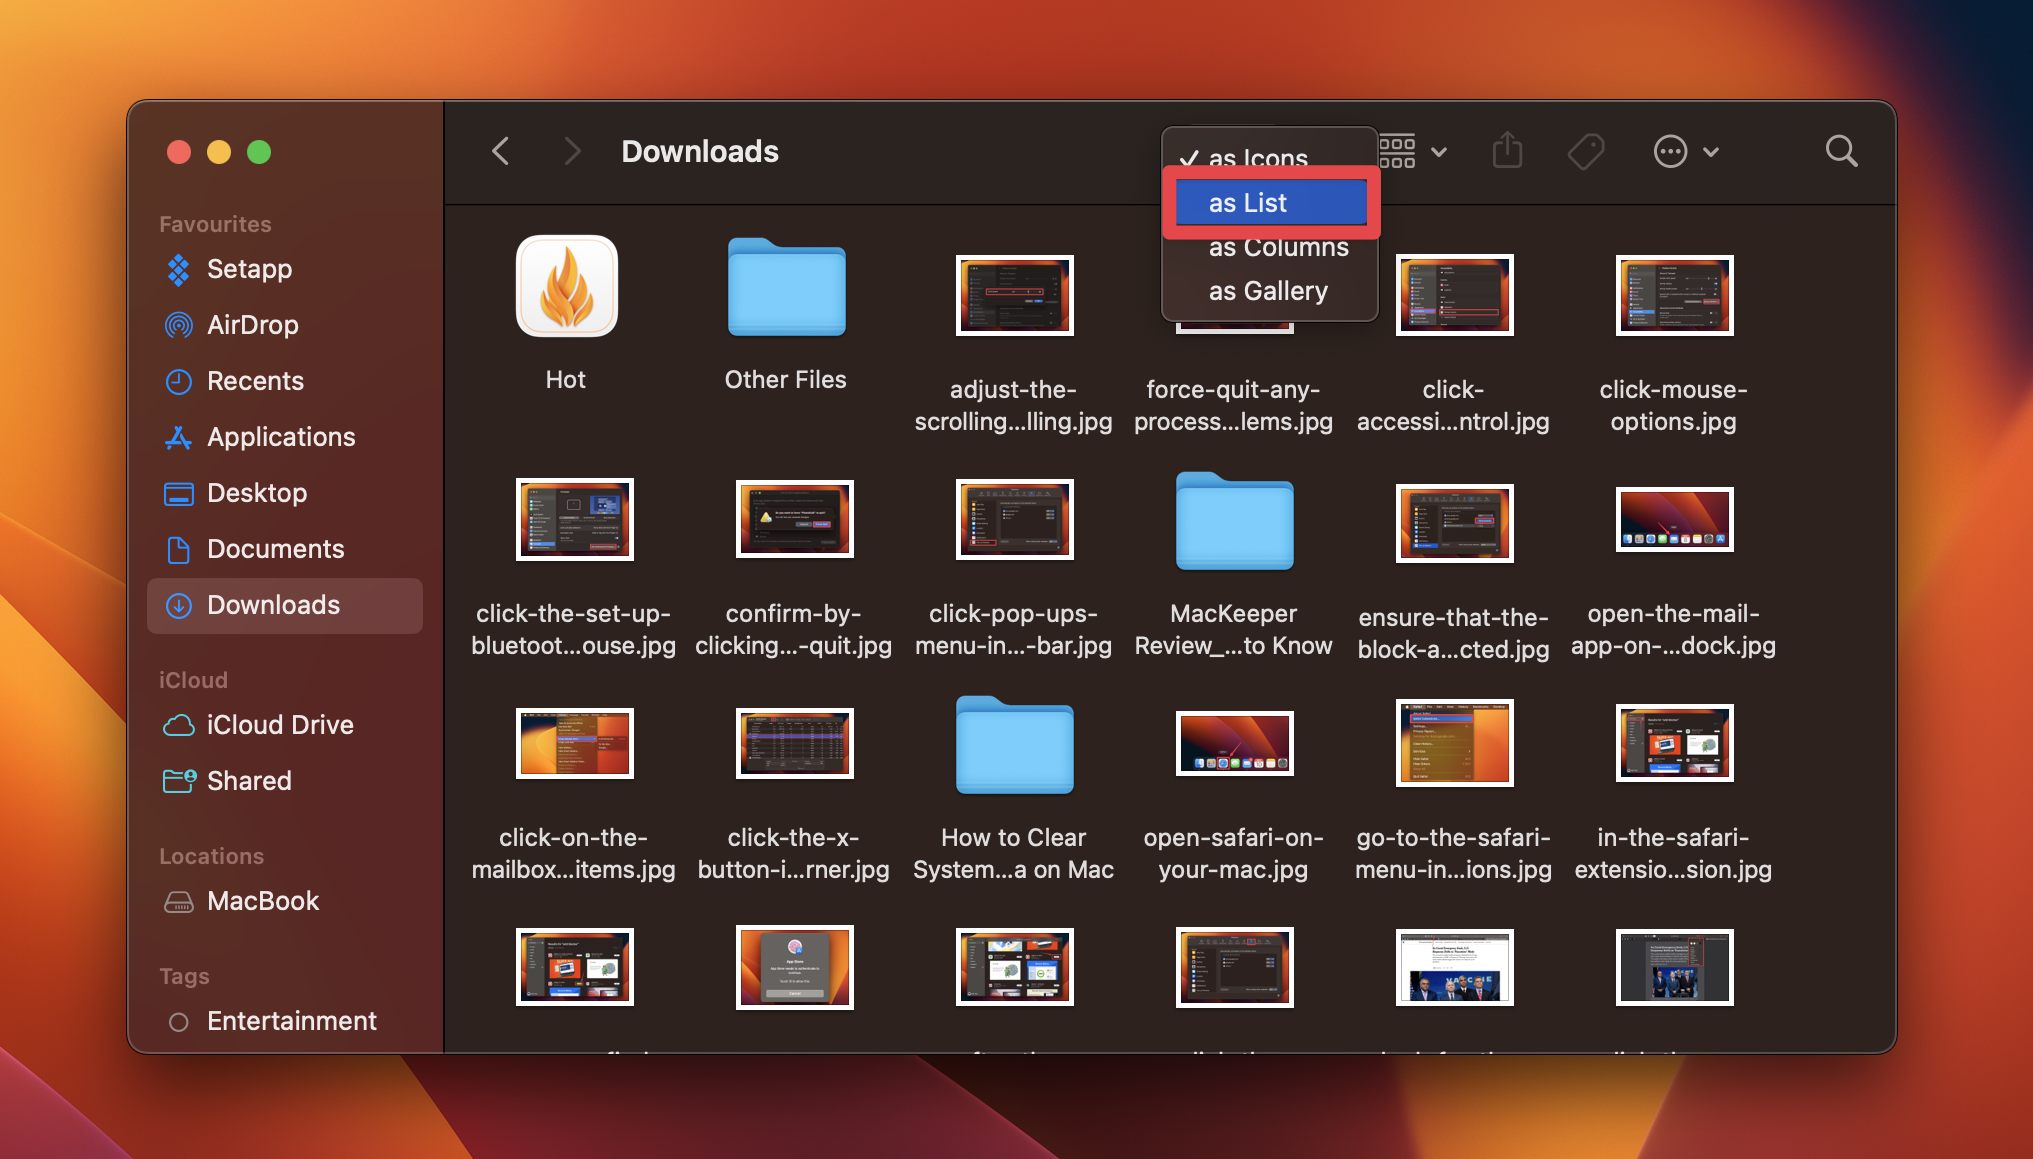Open the 'Other Files' folder
The width and height of the screenshot is (2033, 1159).
click(x=785, y=287)
